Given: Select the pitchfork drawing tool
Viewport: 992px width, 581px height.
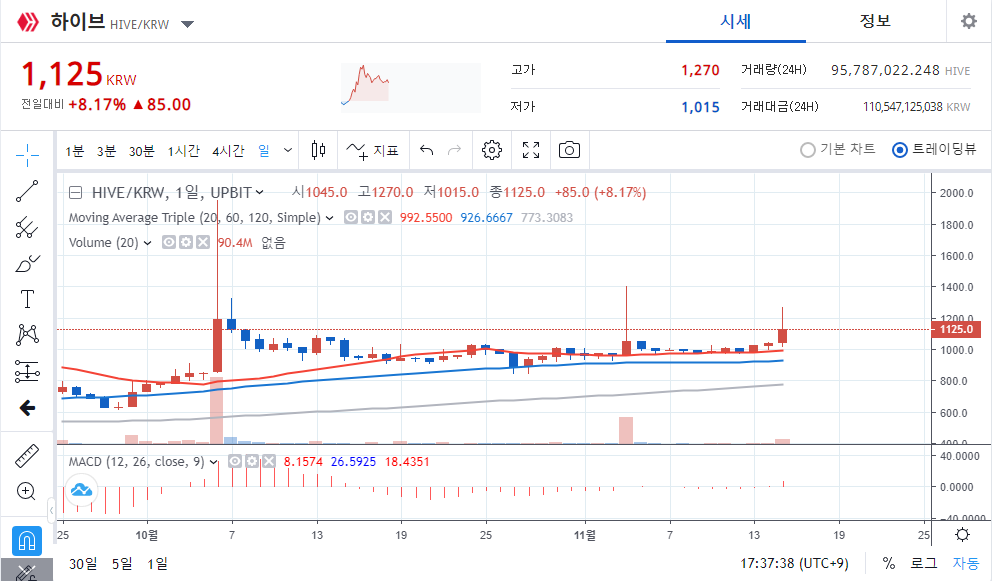Looking at the screenshot, I should click(27, 227).
